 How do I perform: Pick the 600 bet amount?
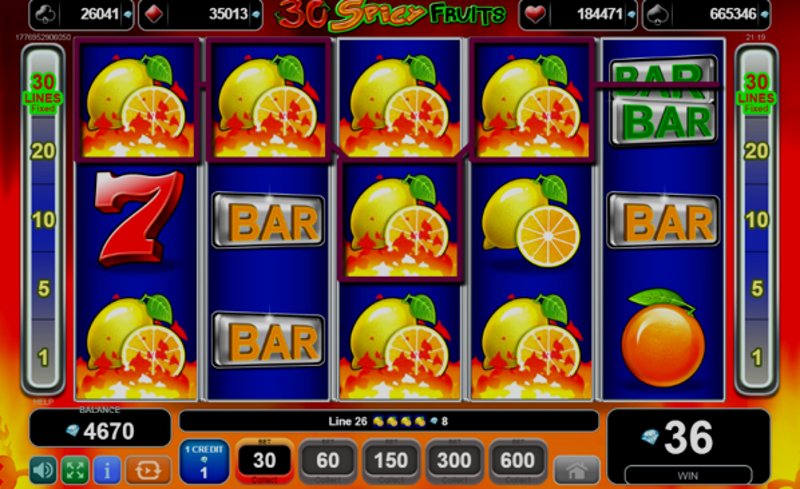coord(517,461)
